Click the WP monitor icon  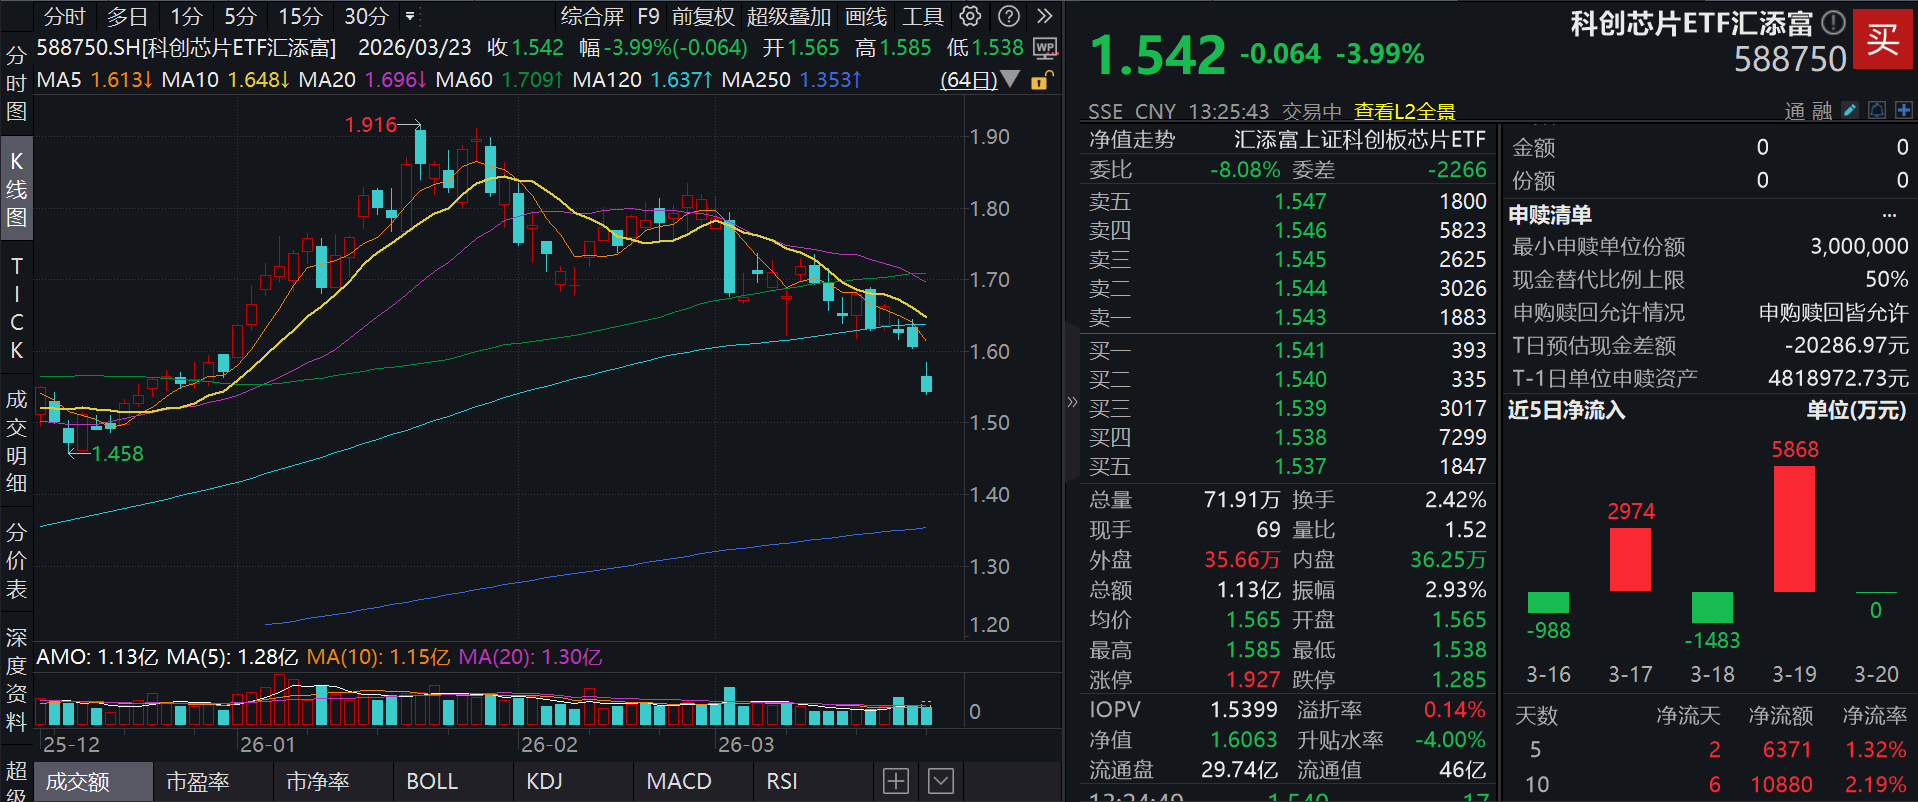[1045, 48]
